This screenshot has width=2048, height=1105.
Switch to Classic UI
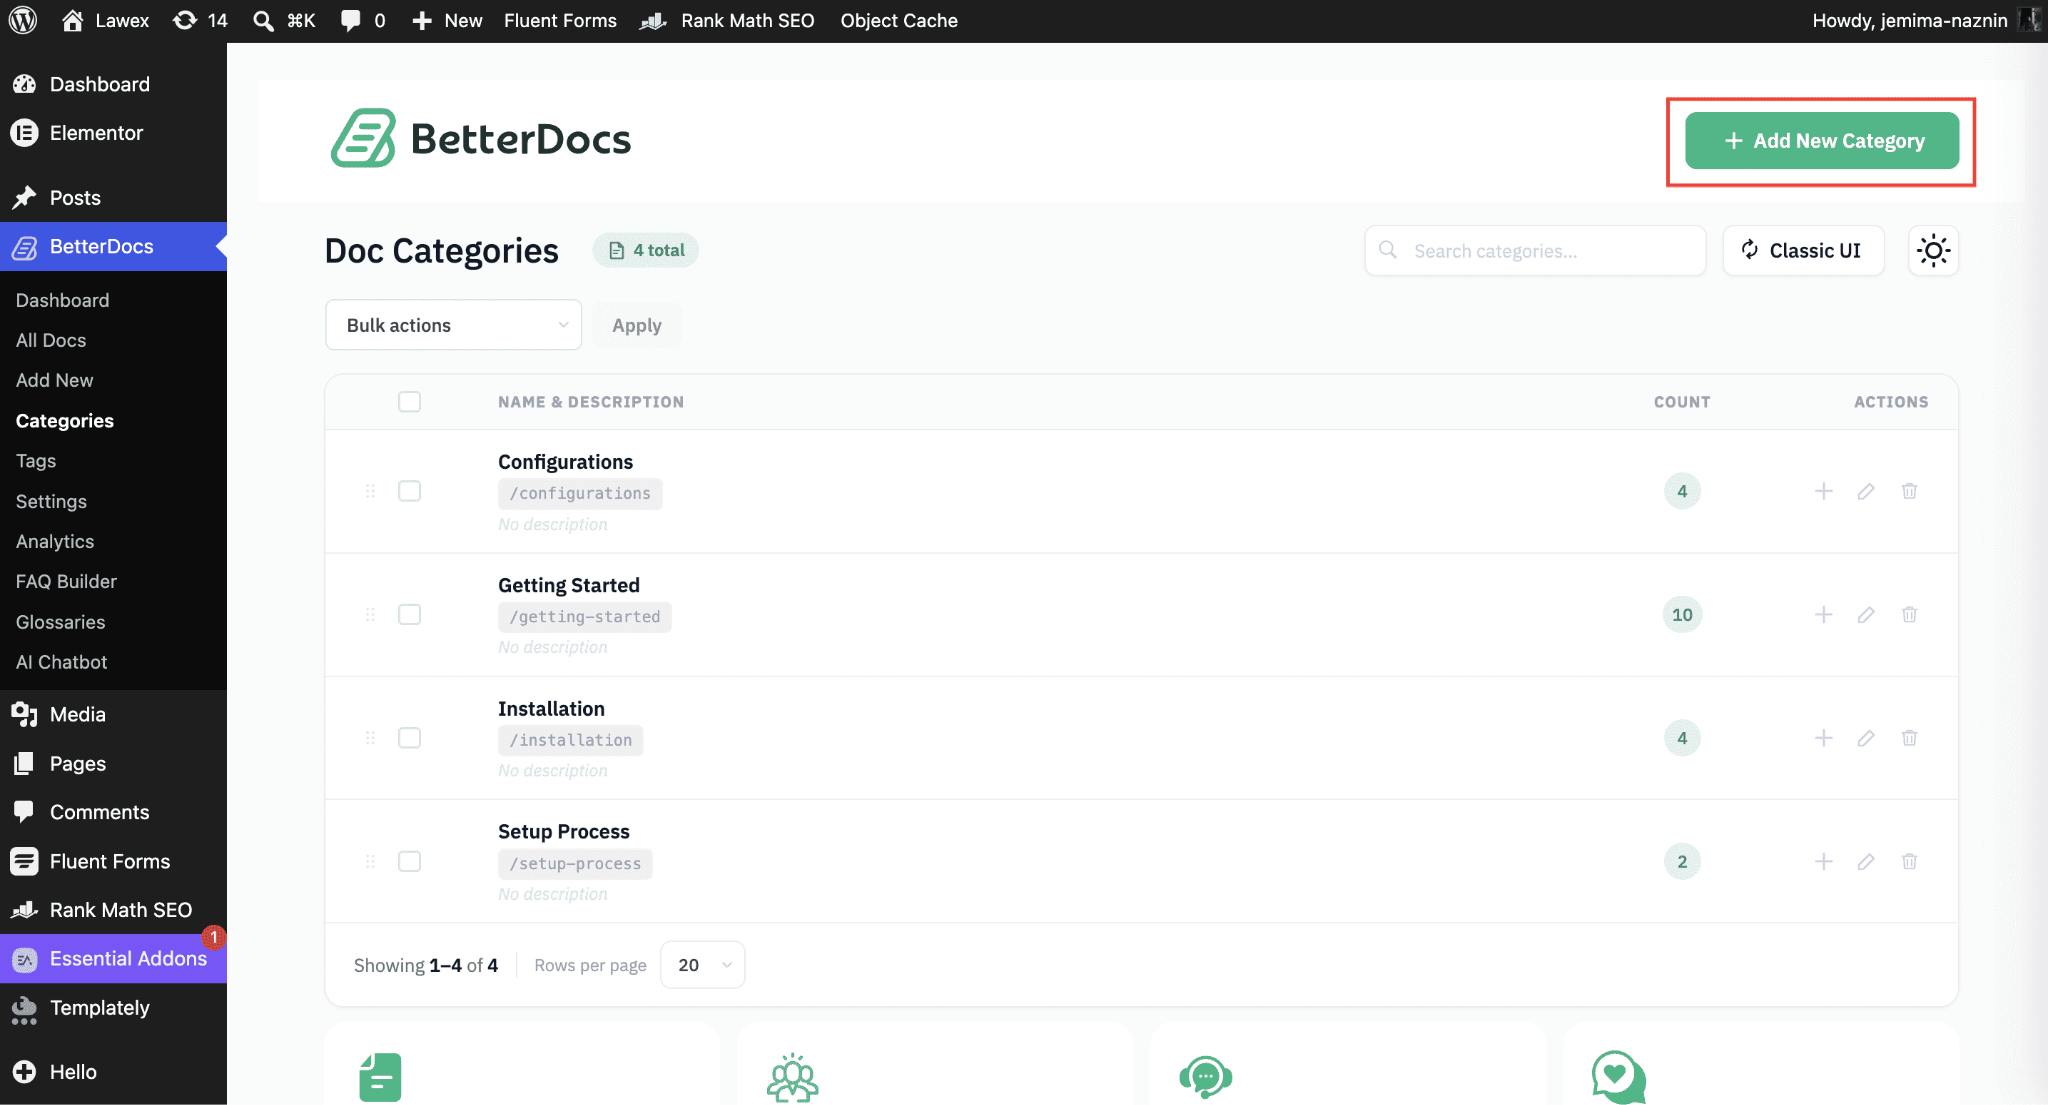point(1803,250)
